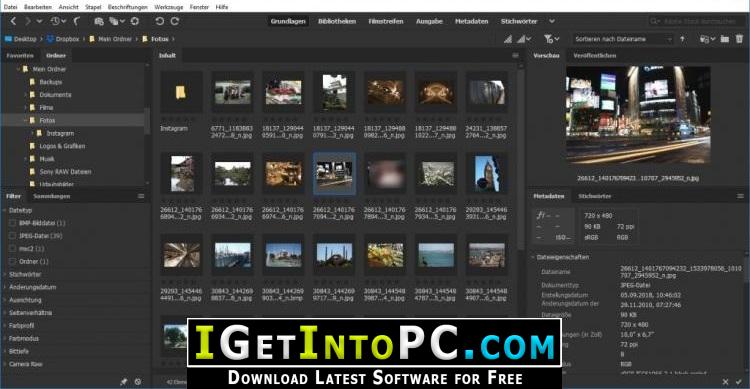
Task: Delete item with trash icon
Action: coord(739,39)
